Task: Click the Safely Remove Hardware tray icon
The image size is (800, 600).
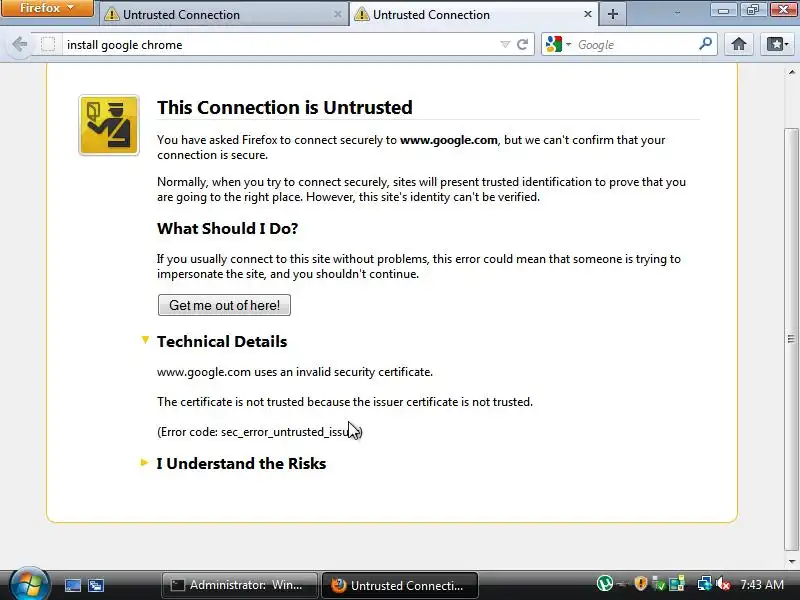Action: 659,584
